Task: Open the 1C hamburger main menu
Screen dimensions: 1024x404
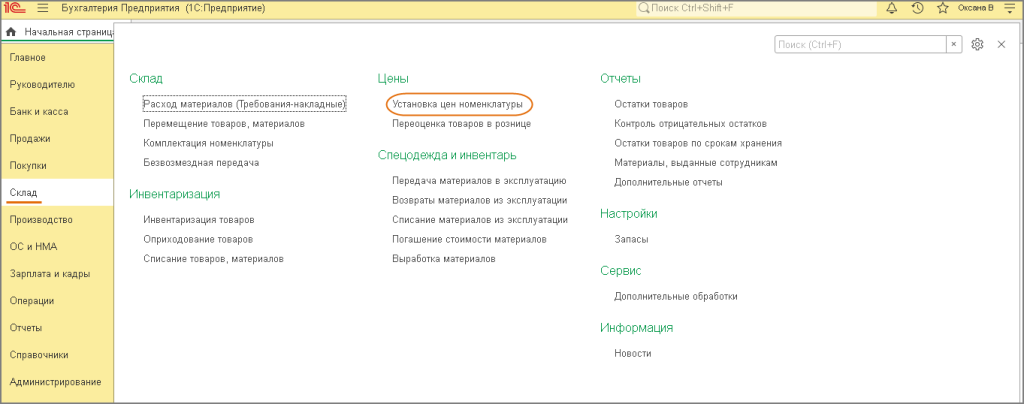Action: [42, 8]
